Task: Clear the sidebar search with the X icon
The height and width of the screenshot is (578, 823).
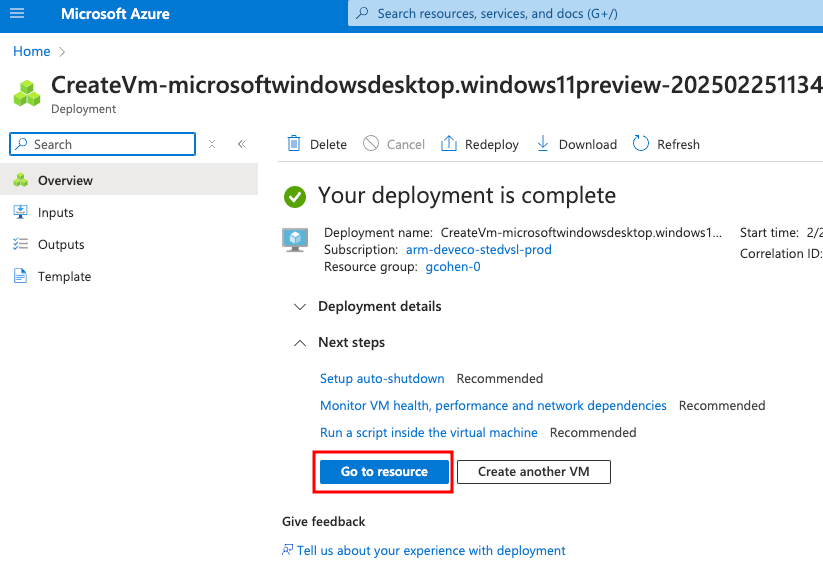Action: [x=212, y=144]
